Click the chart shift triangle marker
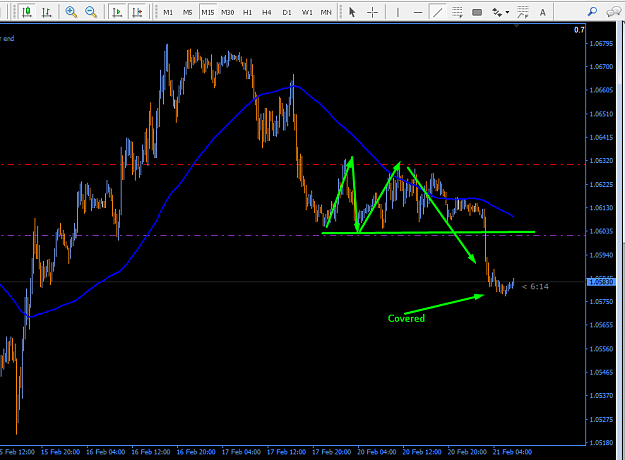The image size is (625, 460). pyautogui.click(x=517, y=26)
